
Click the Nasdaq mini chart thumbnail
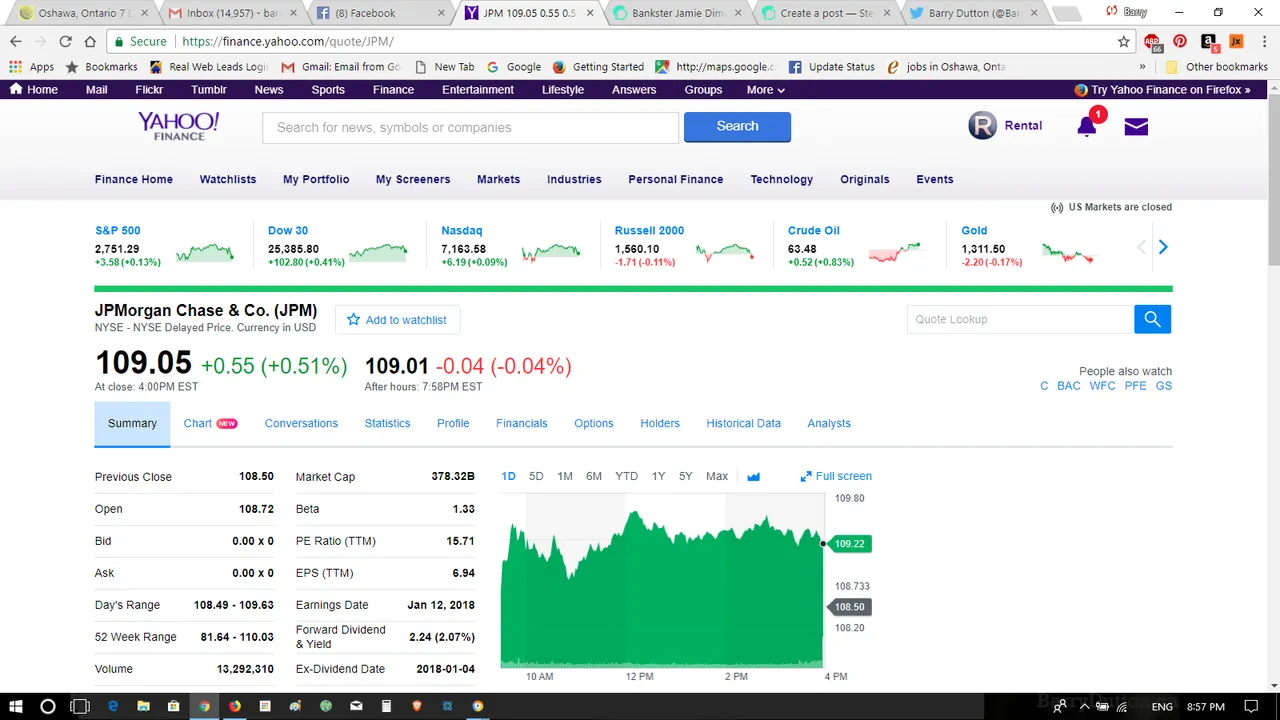tap(550, 252)
